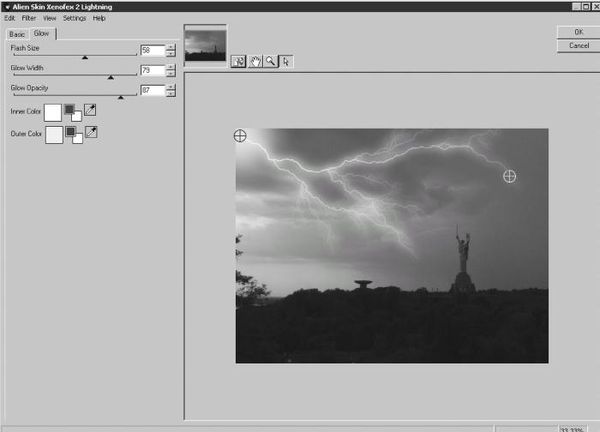Click foreground/background icon beside Outer Color
Viewport: 600px width, 432px height.
click(x=73, y=134)
